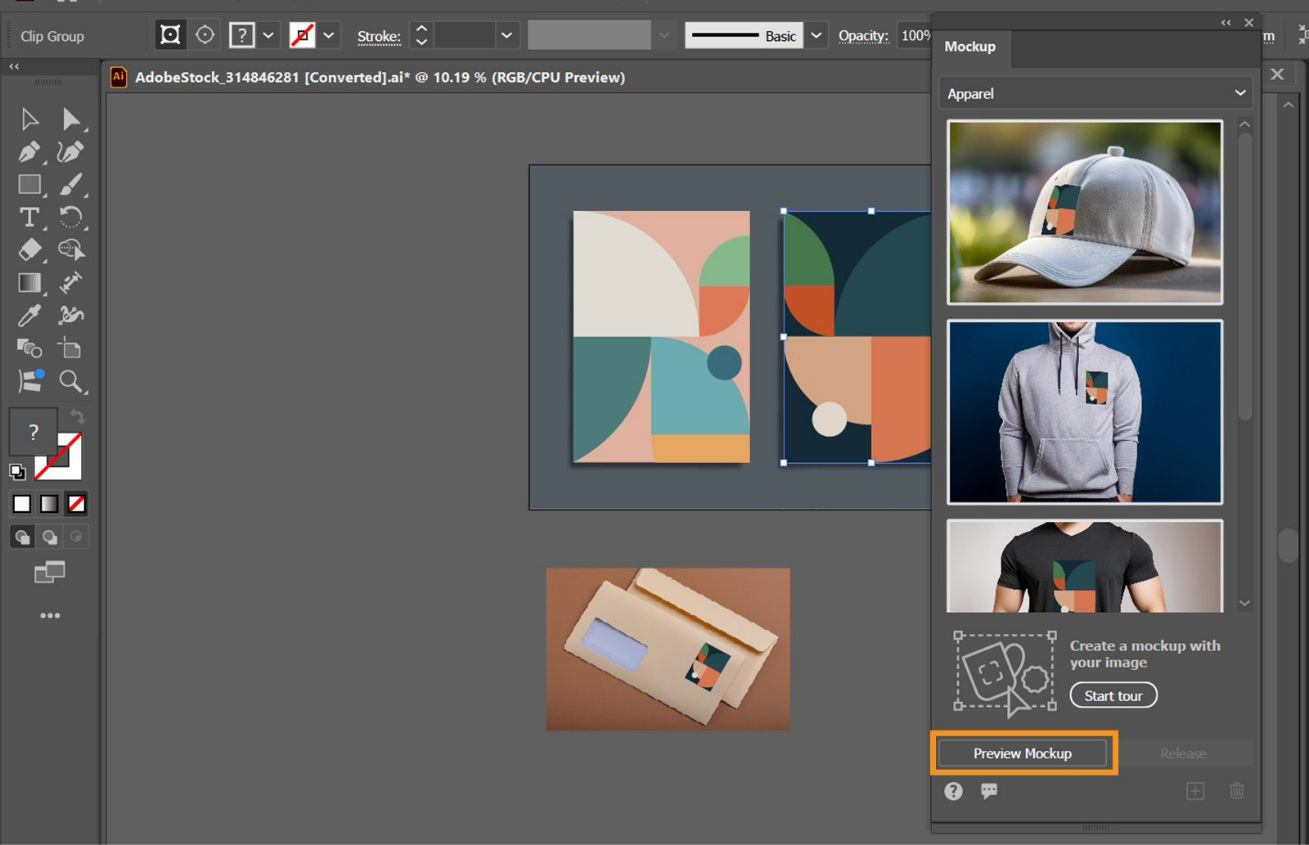Select the Rectangle tool
The height and width of the screenshot is (845, 1309).
[x=29, y=184]
